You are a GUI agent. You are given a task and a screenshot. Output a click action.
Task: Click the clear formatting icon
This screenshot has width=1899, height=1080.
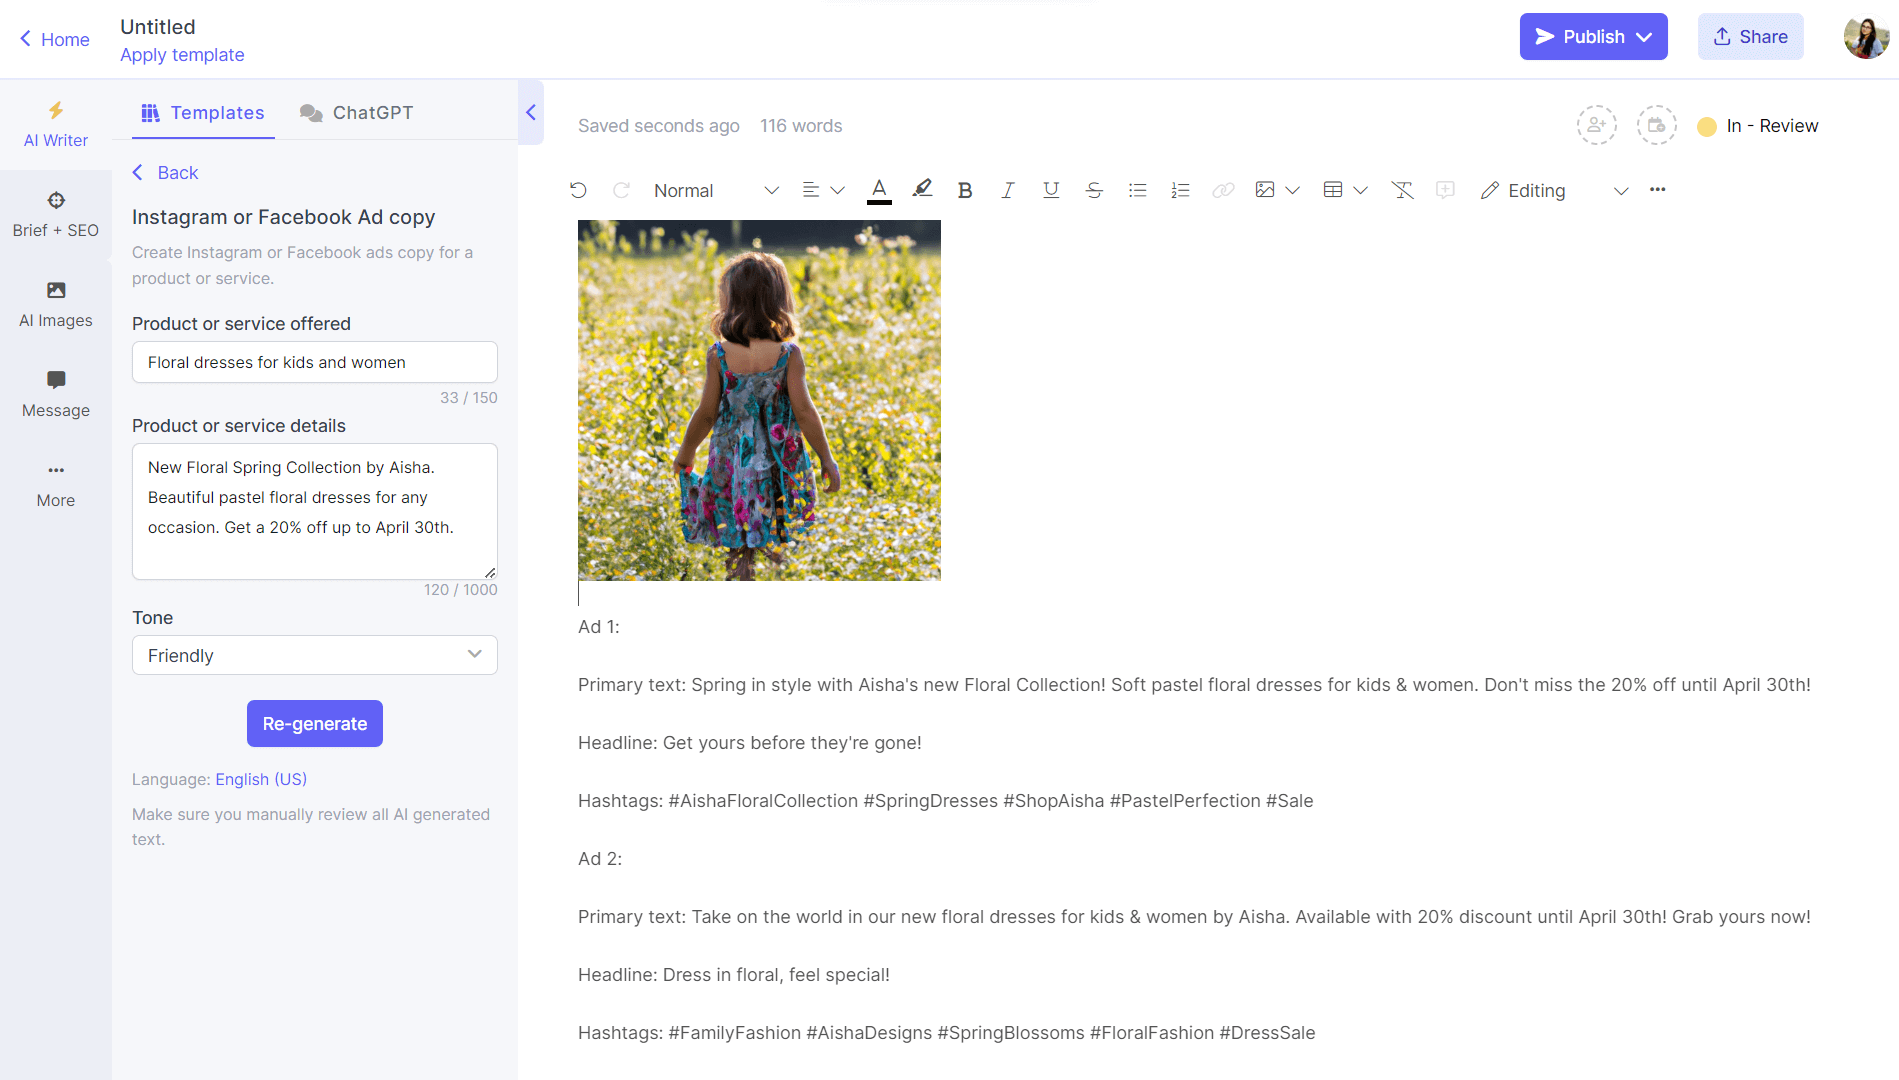coord(1402,190)
